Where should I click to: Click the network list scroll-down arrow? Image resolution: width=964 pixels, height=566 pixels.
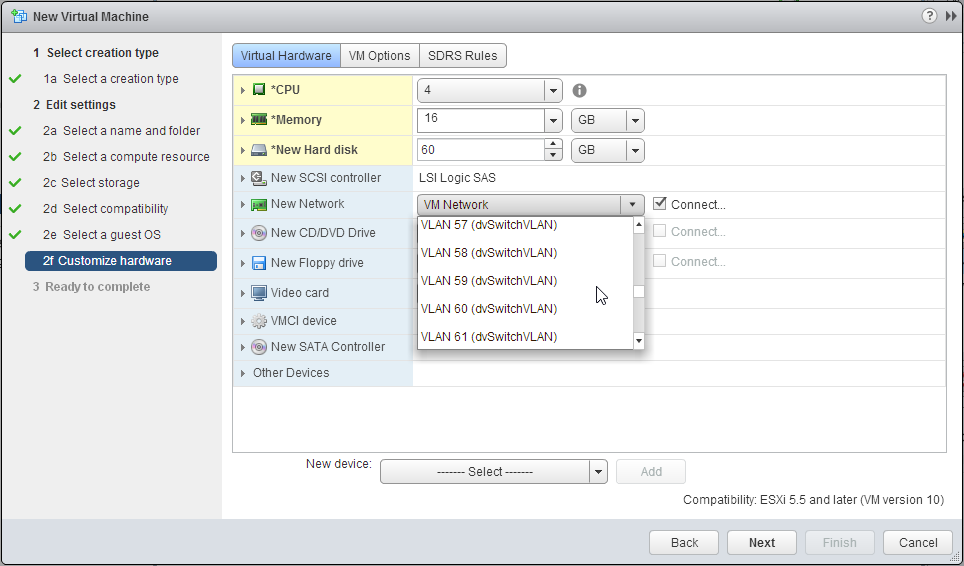639,340
